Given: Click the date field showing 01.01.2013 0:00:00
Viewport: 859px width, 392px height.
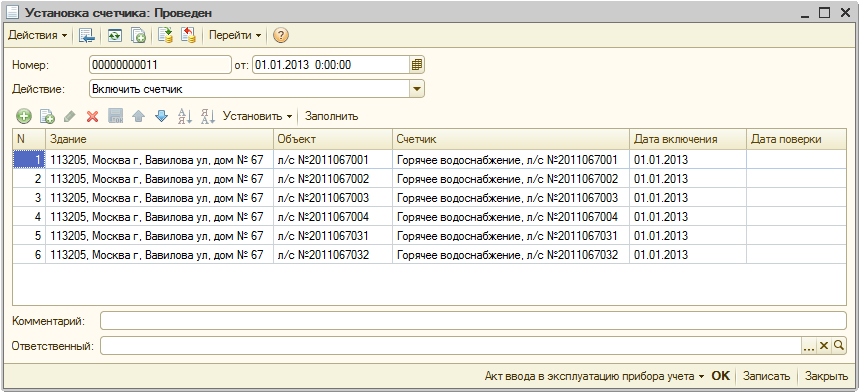Looking at the screenshot, I should tap(331, 65).
